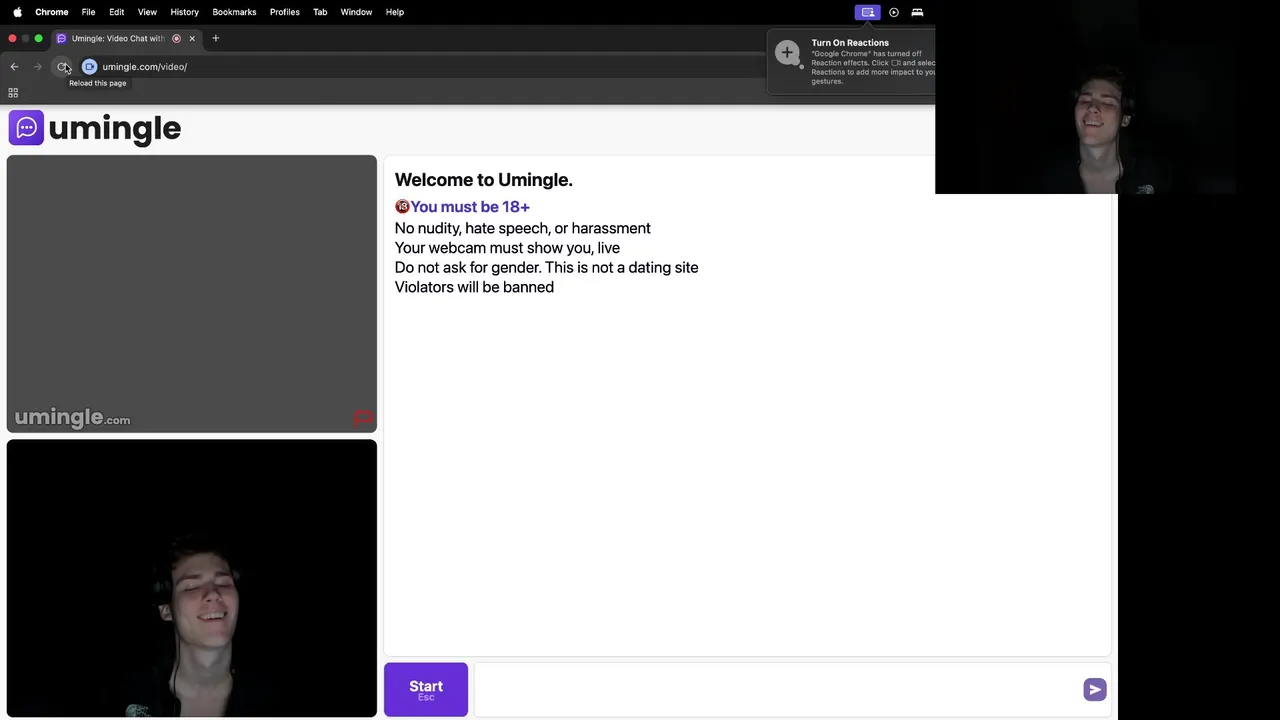The image size is (1280, 720).
Task: Click the Umingle chat bubble logo icon
Action: [x=26, y=128]
